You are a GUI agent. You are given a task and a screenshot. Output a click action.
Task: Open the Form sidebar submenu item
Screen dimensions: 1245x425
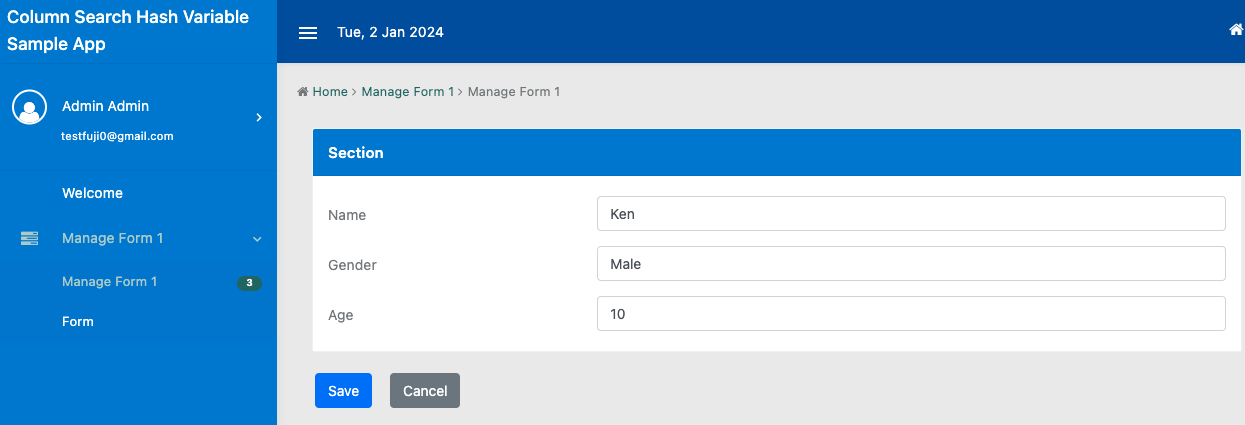[x=77, y=322]
